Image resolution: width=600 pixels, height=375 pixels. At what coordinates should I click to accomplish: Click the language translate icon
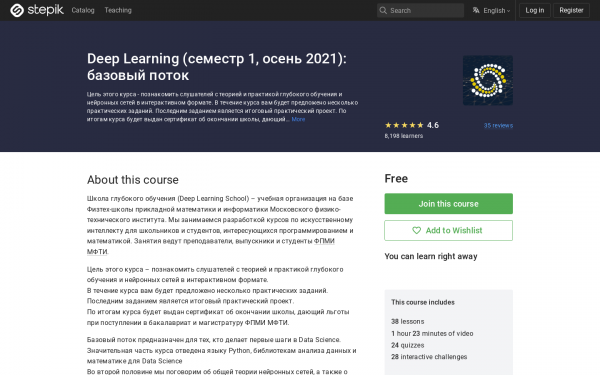point(476,10)
